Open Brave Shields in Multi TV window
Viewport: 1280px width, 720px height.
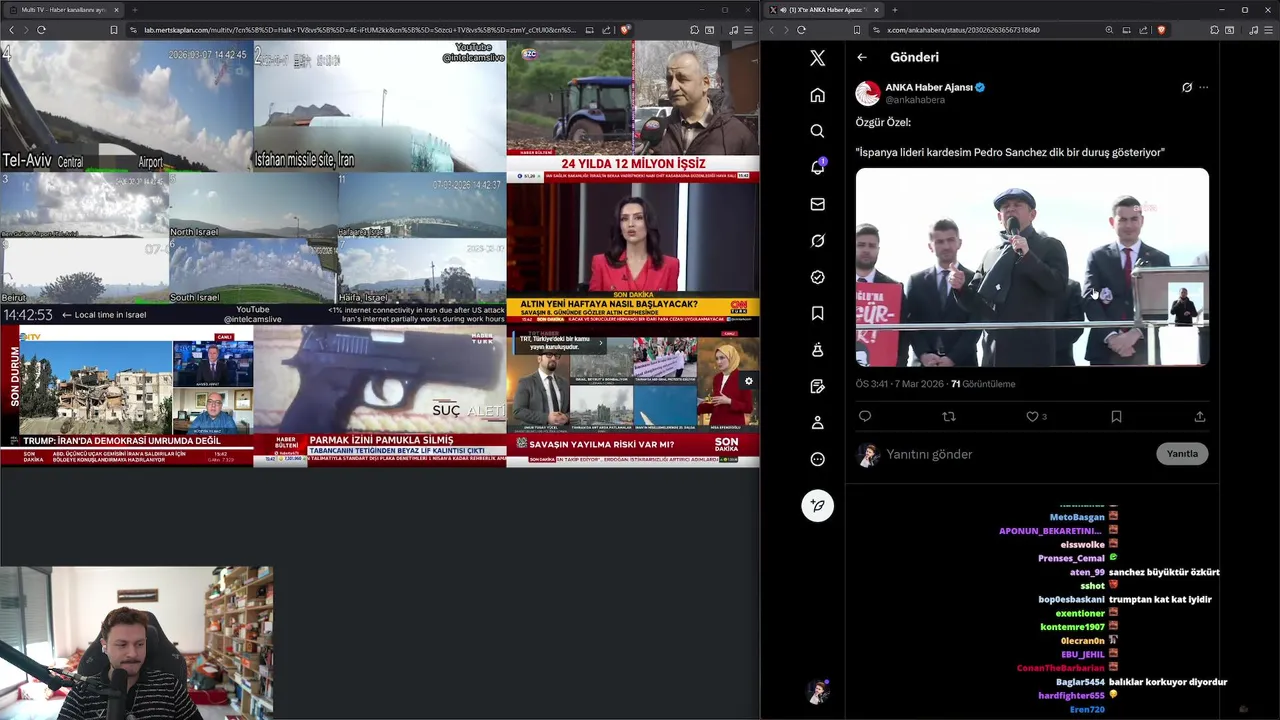pos(624,30)
